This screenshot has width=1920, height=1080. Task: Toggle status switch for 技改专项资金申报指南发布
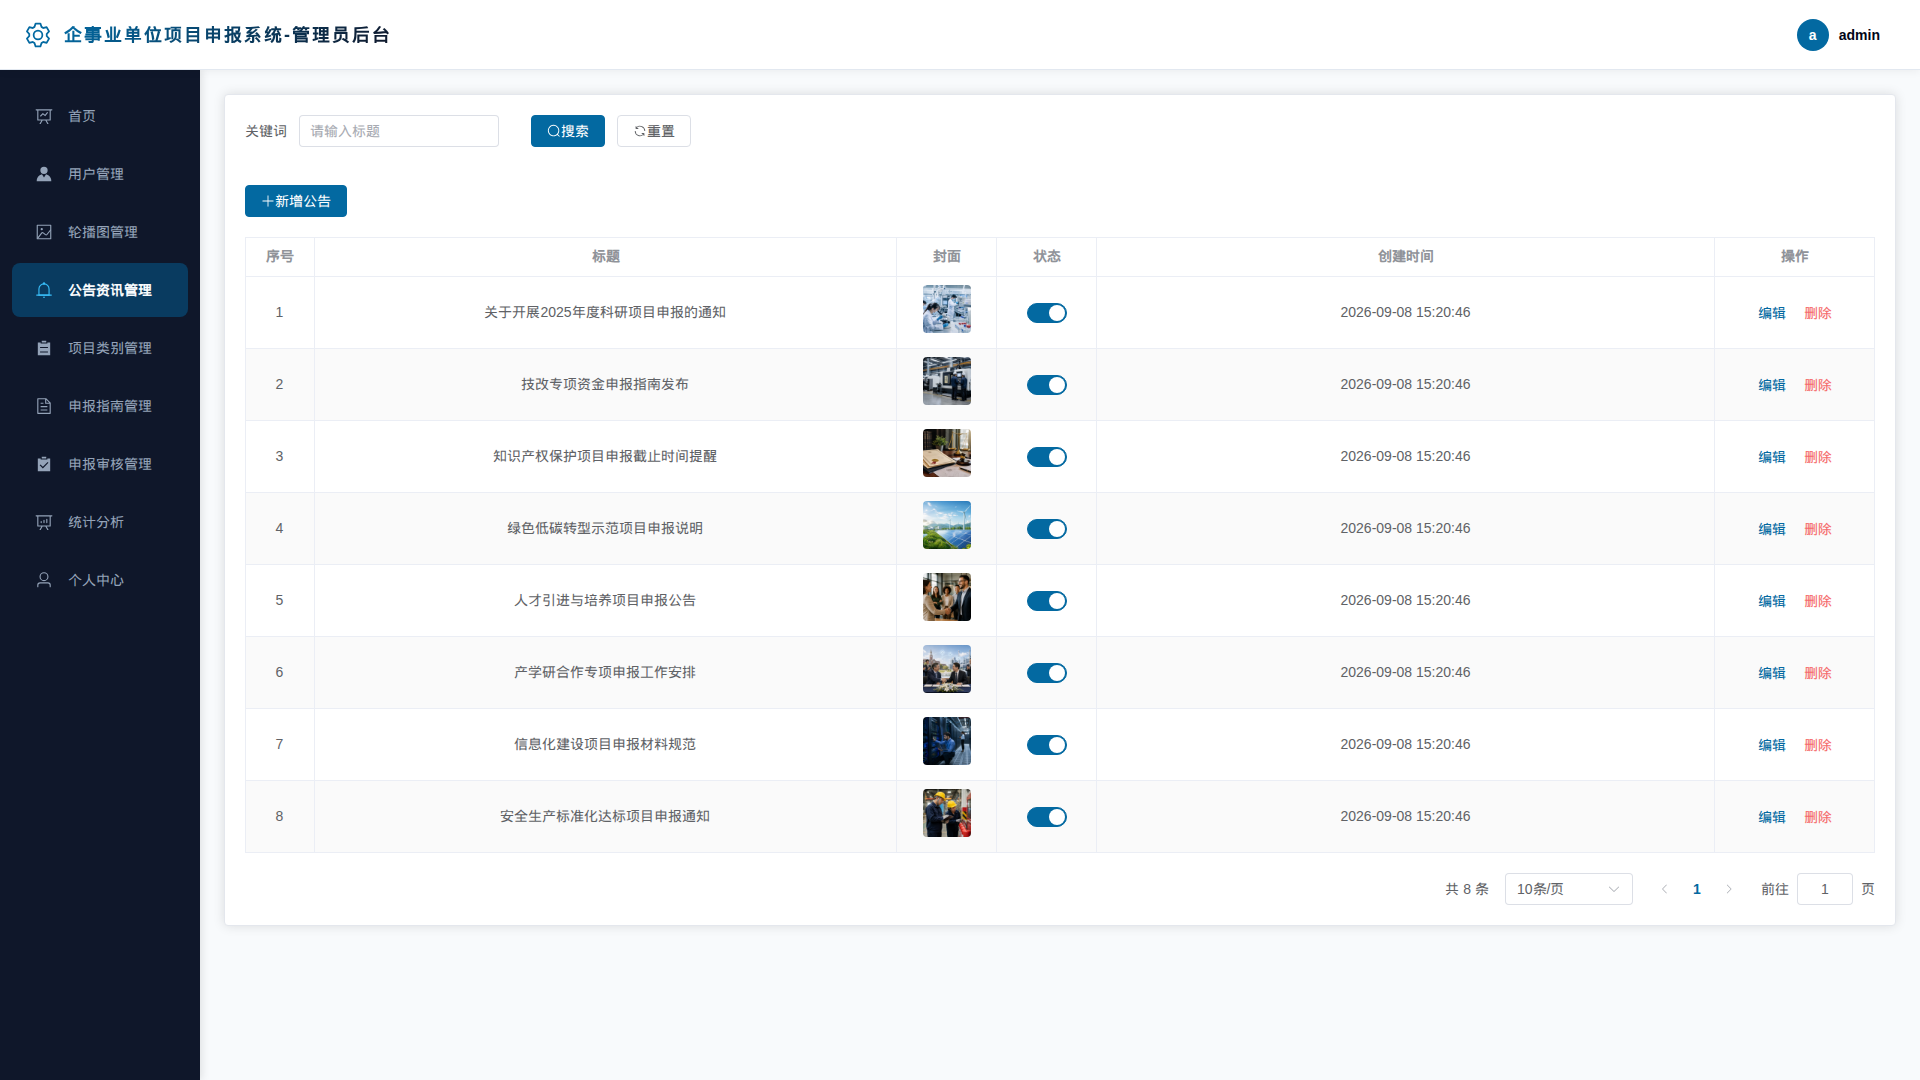[1047, 385]
